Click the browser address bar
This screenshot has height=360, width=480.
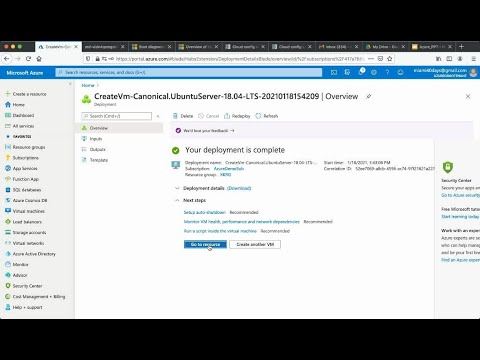[x=239, y=59]
